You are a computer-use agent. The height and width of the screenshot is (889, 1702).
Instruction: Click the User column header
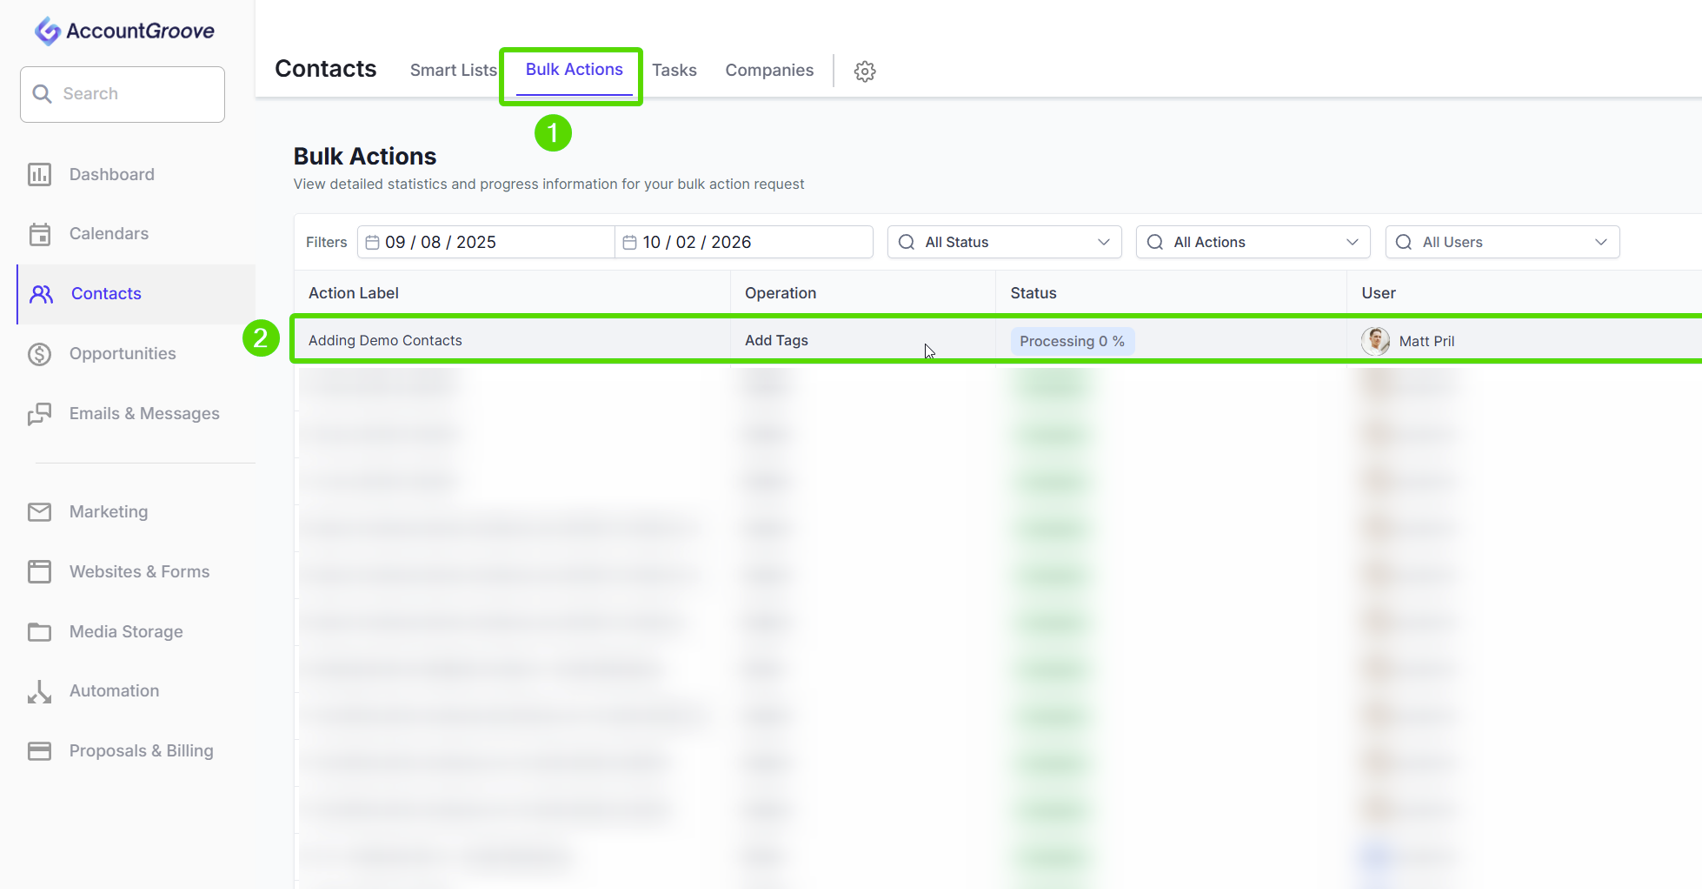(x=1378, y=293)
